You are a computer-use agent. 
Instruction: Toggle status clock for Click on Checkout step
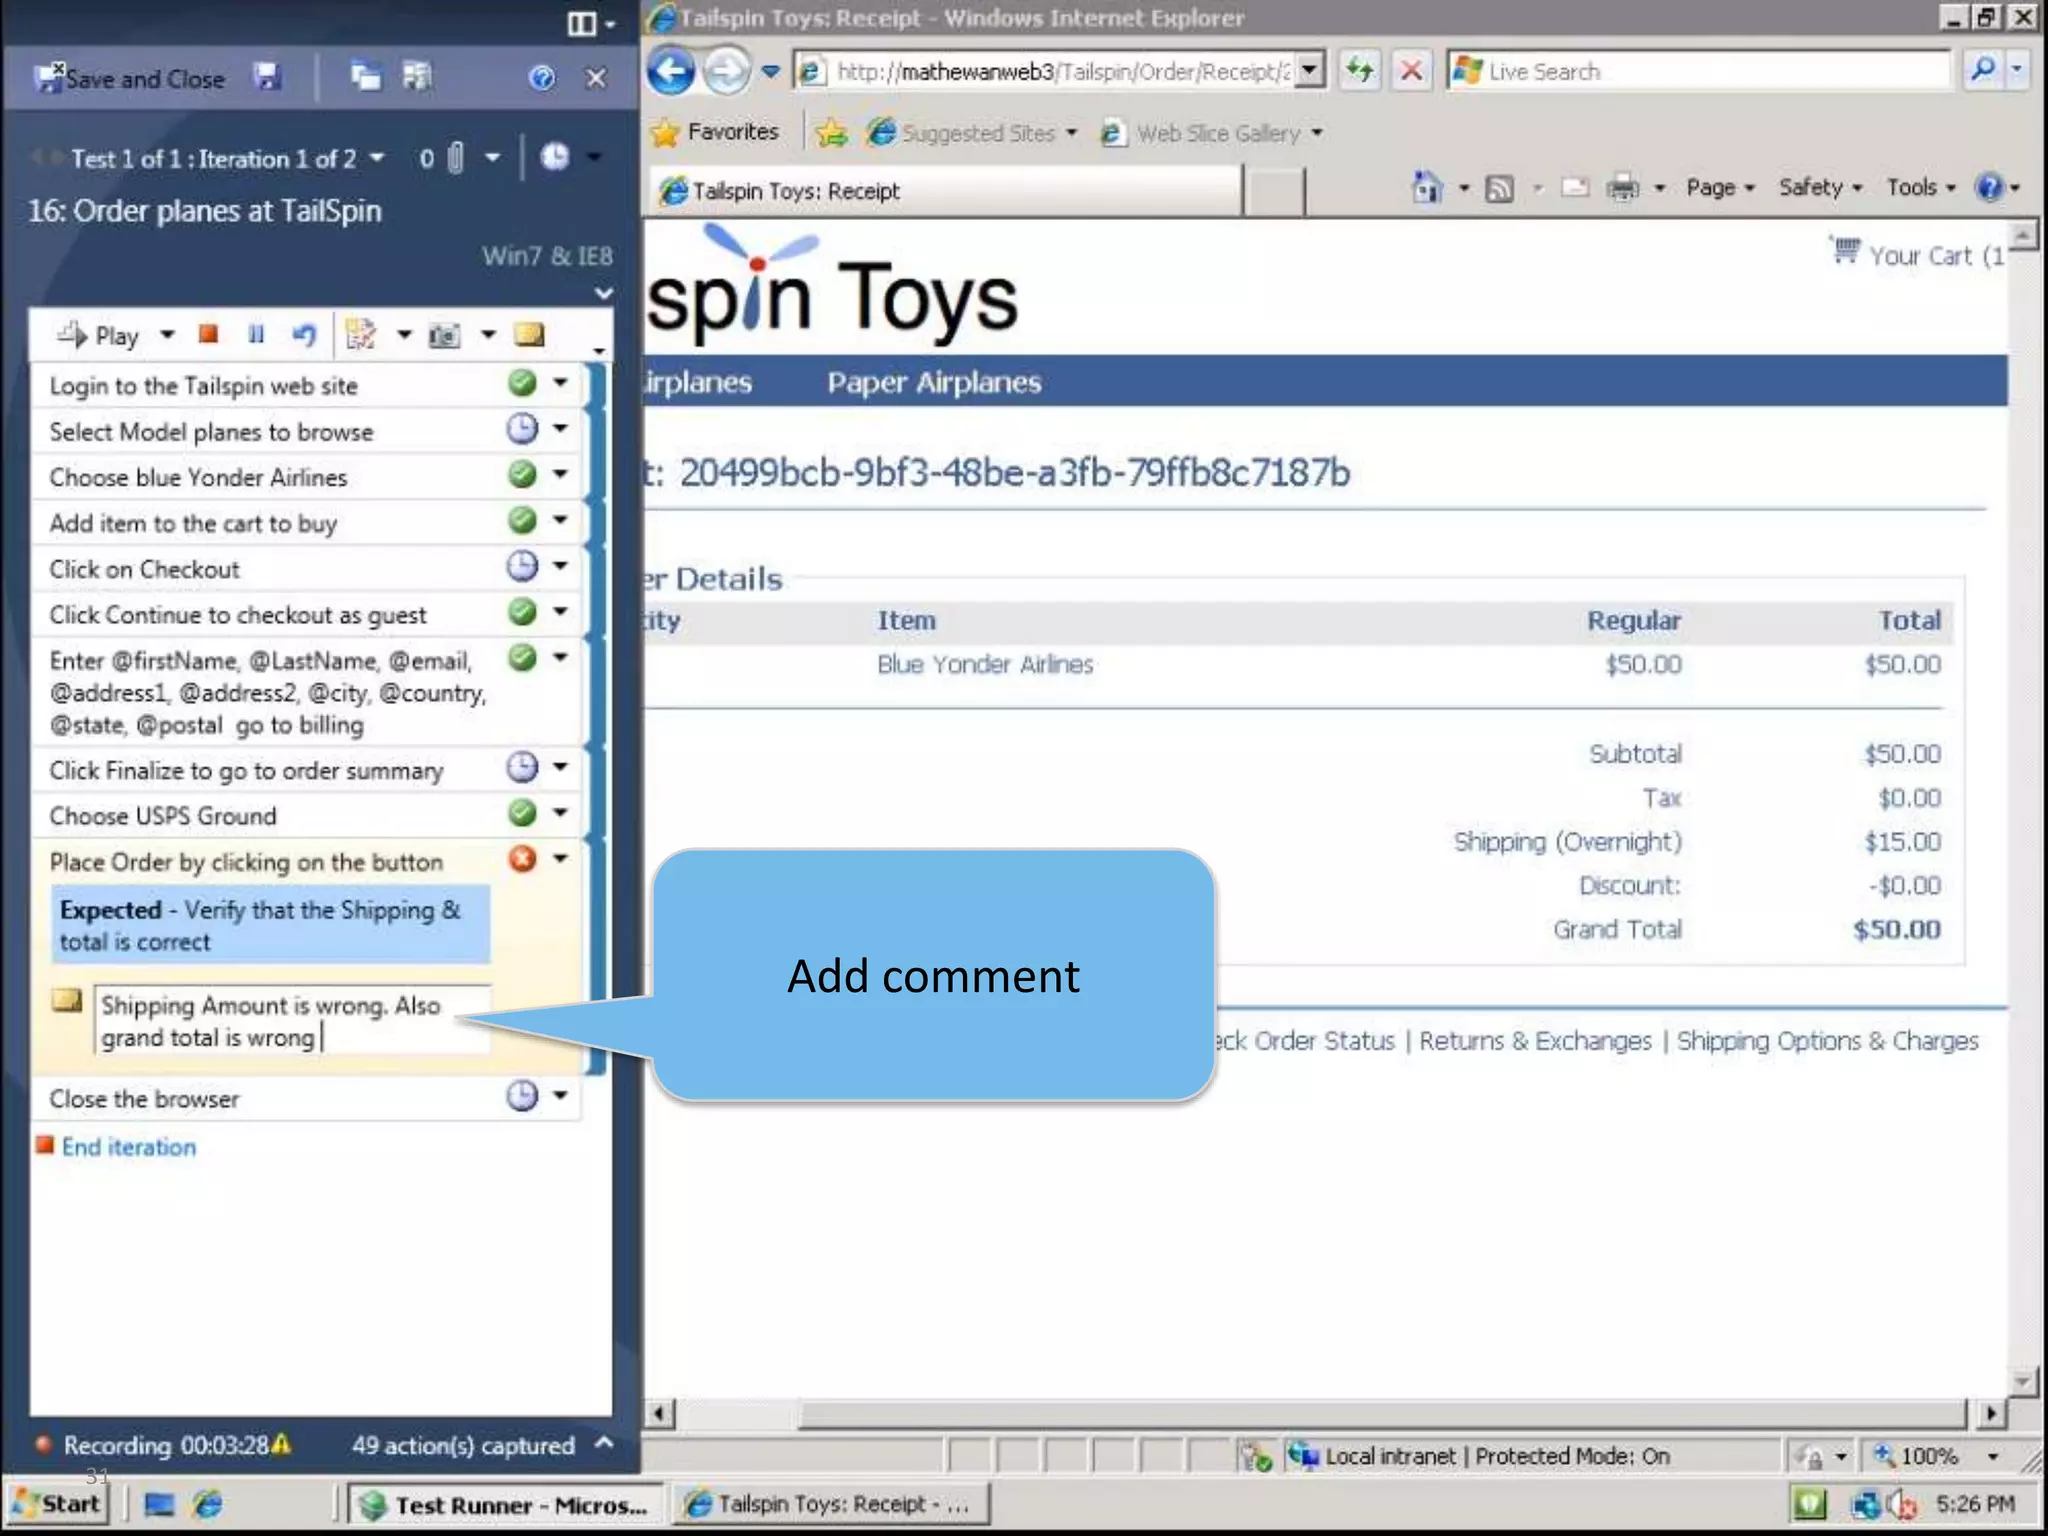click(522, 566)
